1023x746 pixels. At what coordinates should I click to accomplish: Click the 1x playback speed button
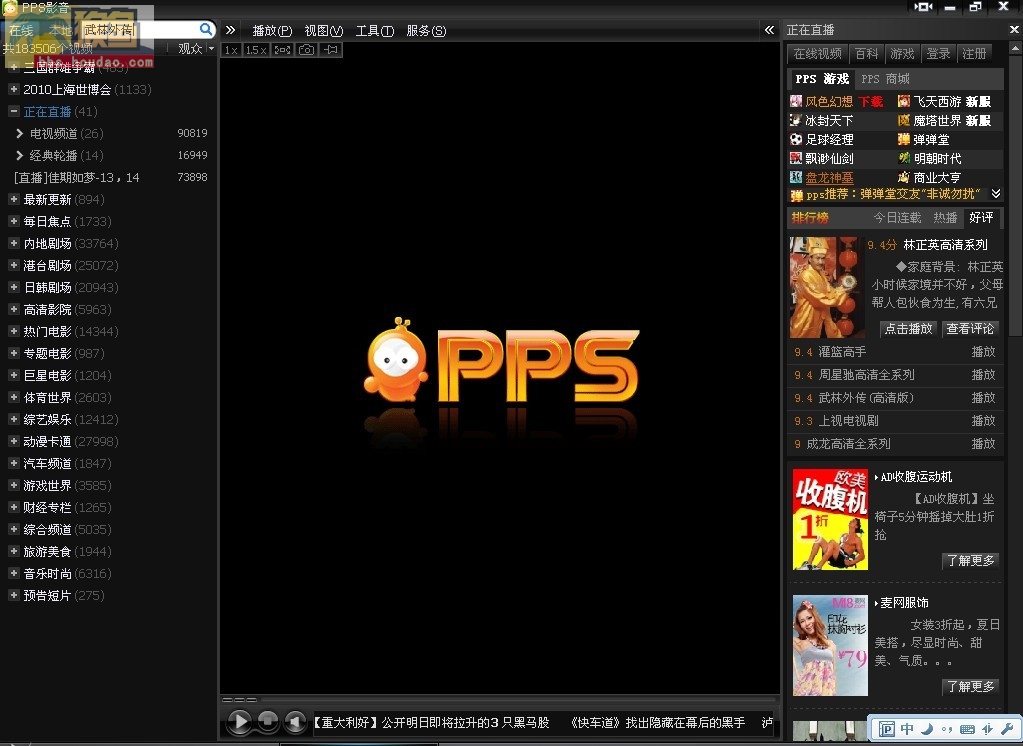230,50
